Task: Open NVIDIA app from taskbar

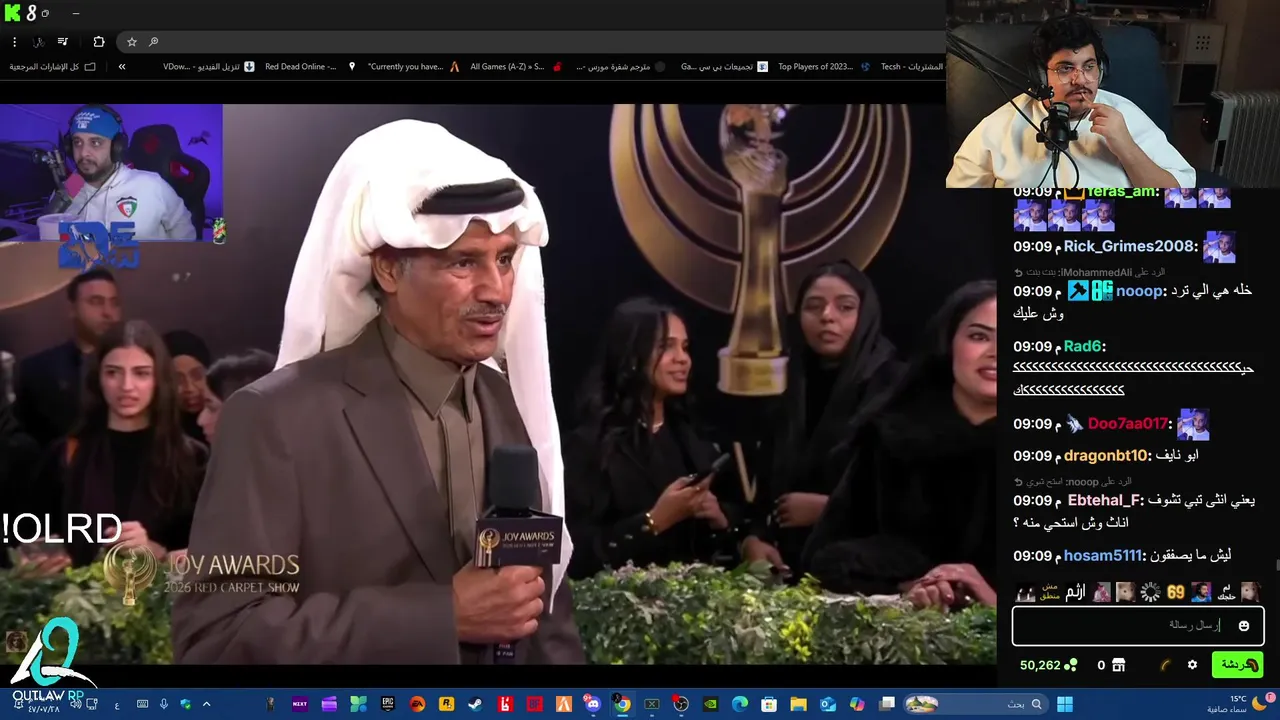Action: [x=710, y=704]
